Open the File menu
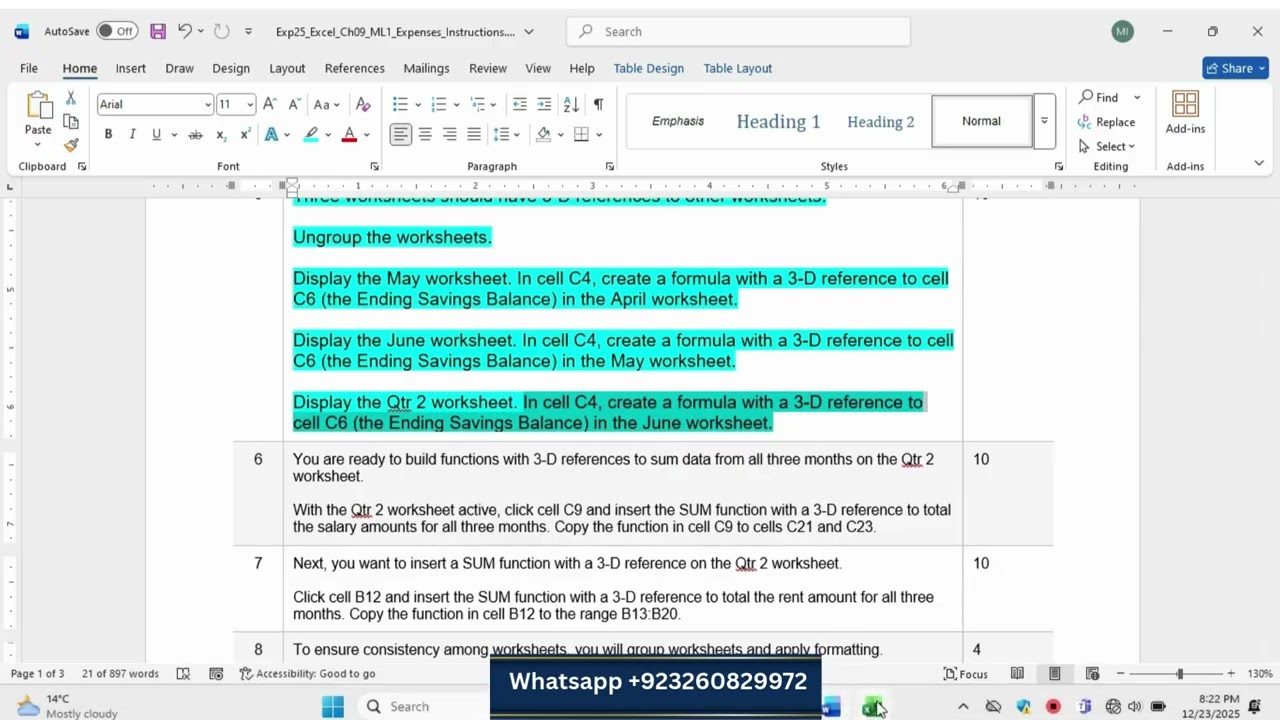Viewport: 1280px width, 720px height. pyautogui.click(x=29, y=68)
